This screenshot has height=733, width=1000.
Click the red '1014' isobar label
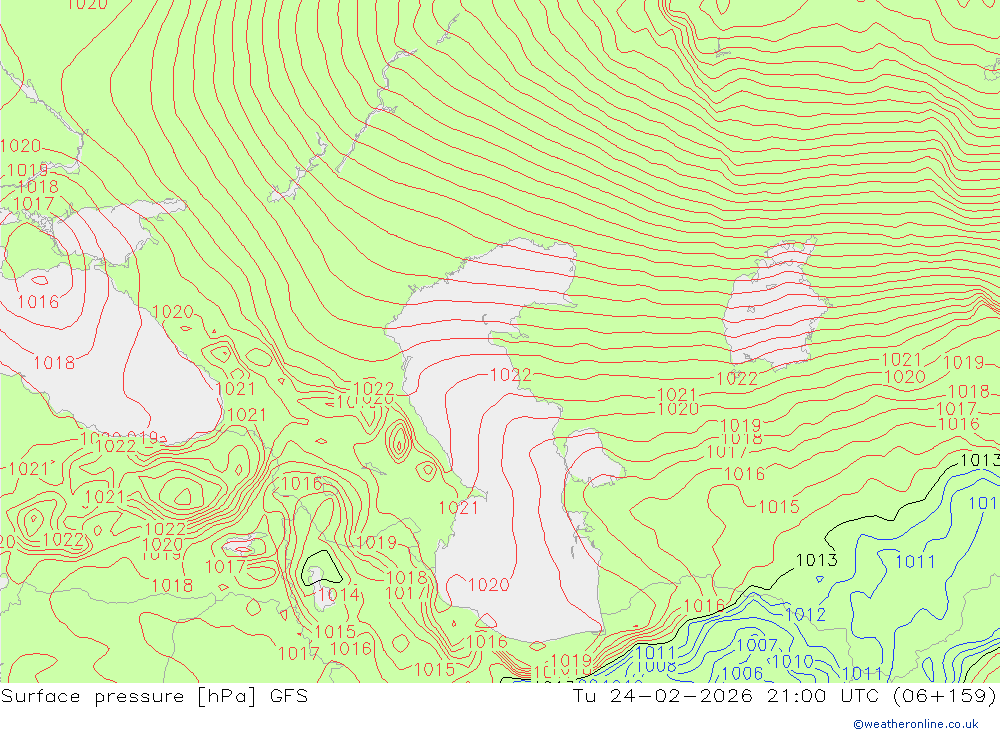pyautogui.click(x=339, y=595)
